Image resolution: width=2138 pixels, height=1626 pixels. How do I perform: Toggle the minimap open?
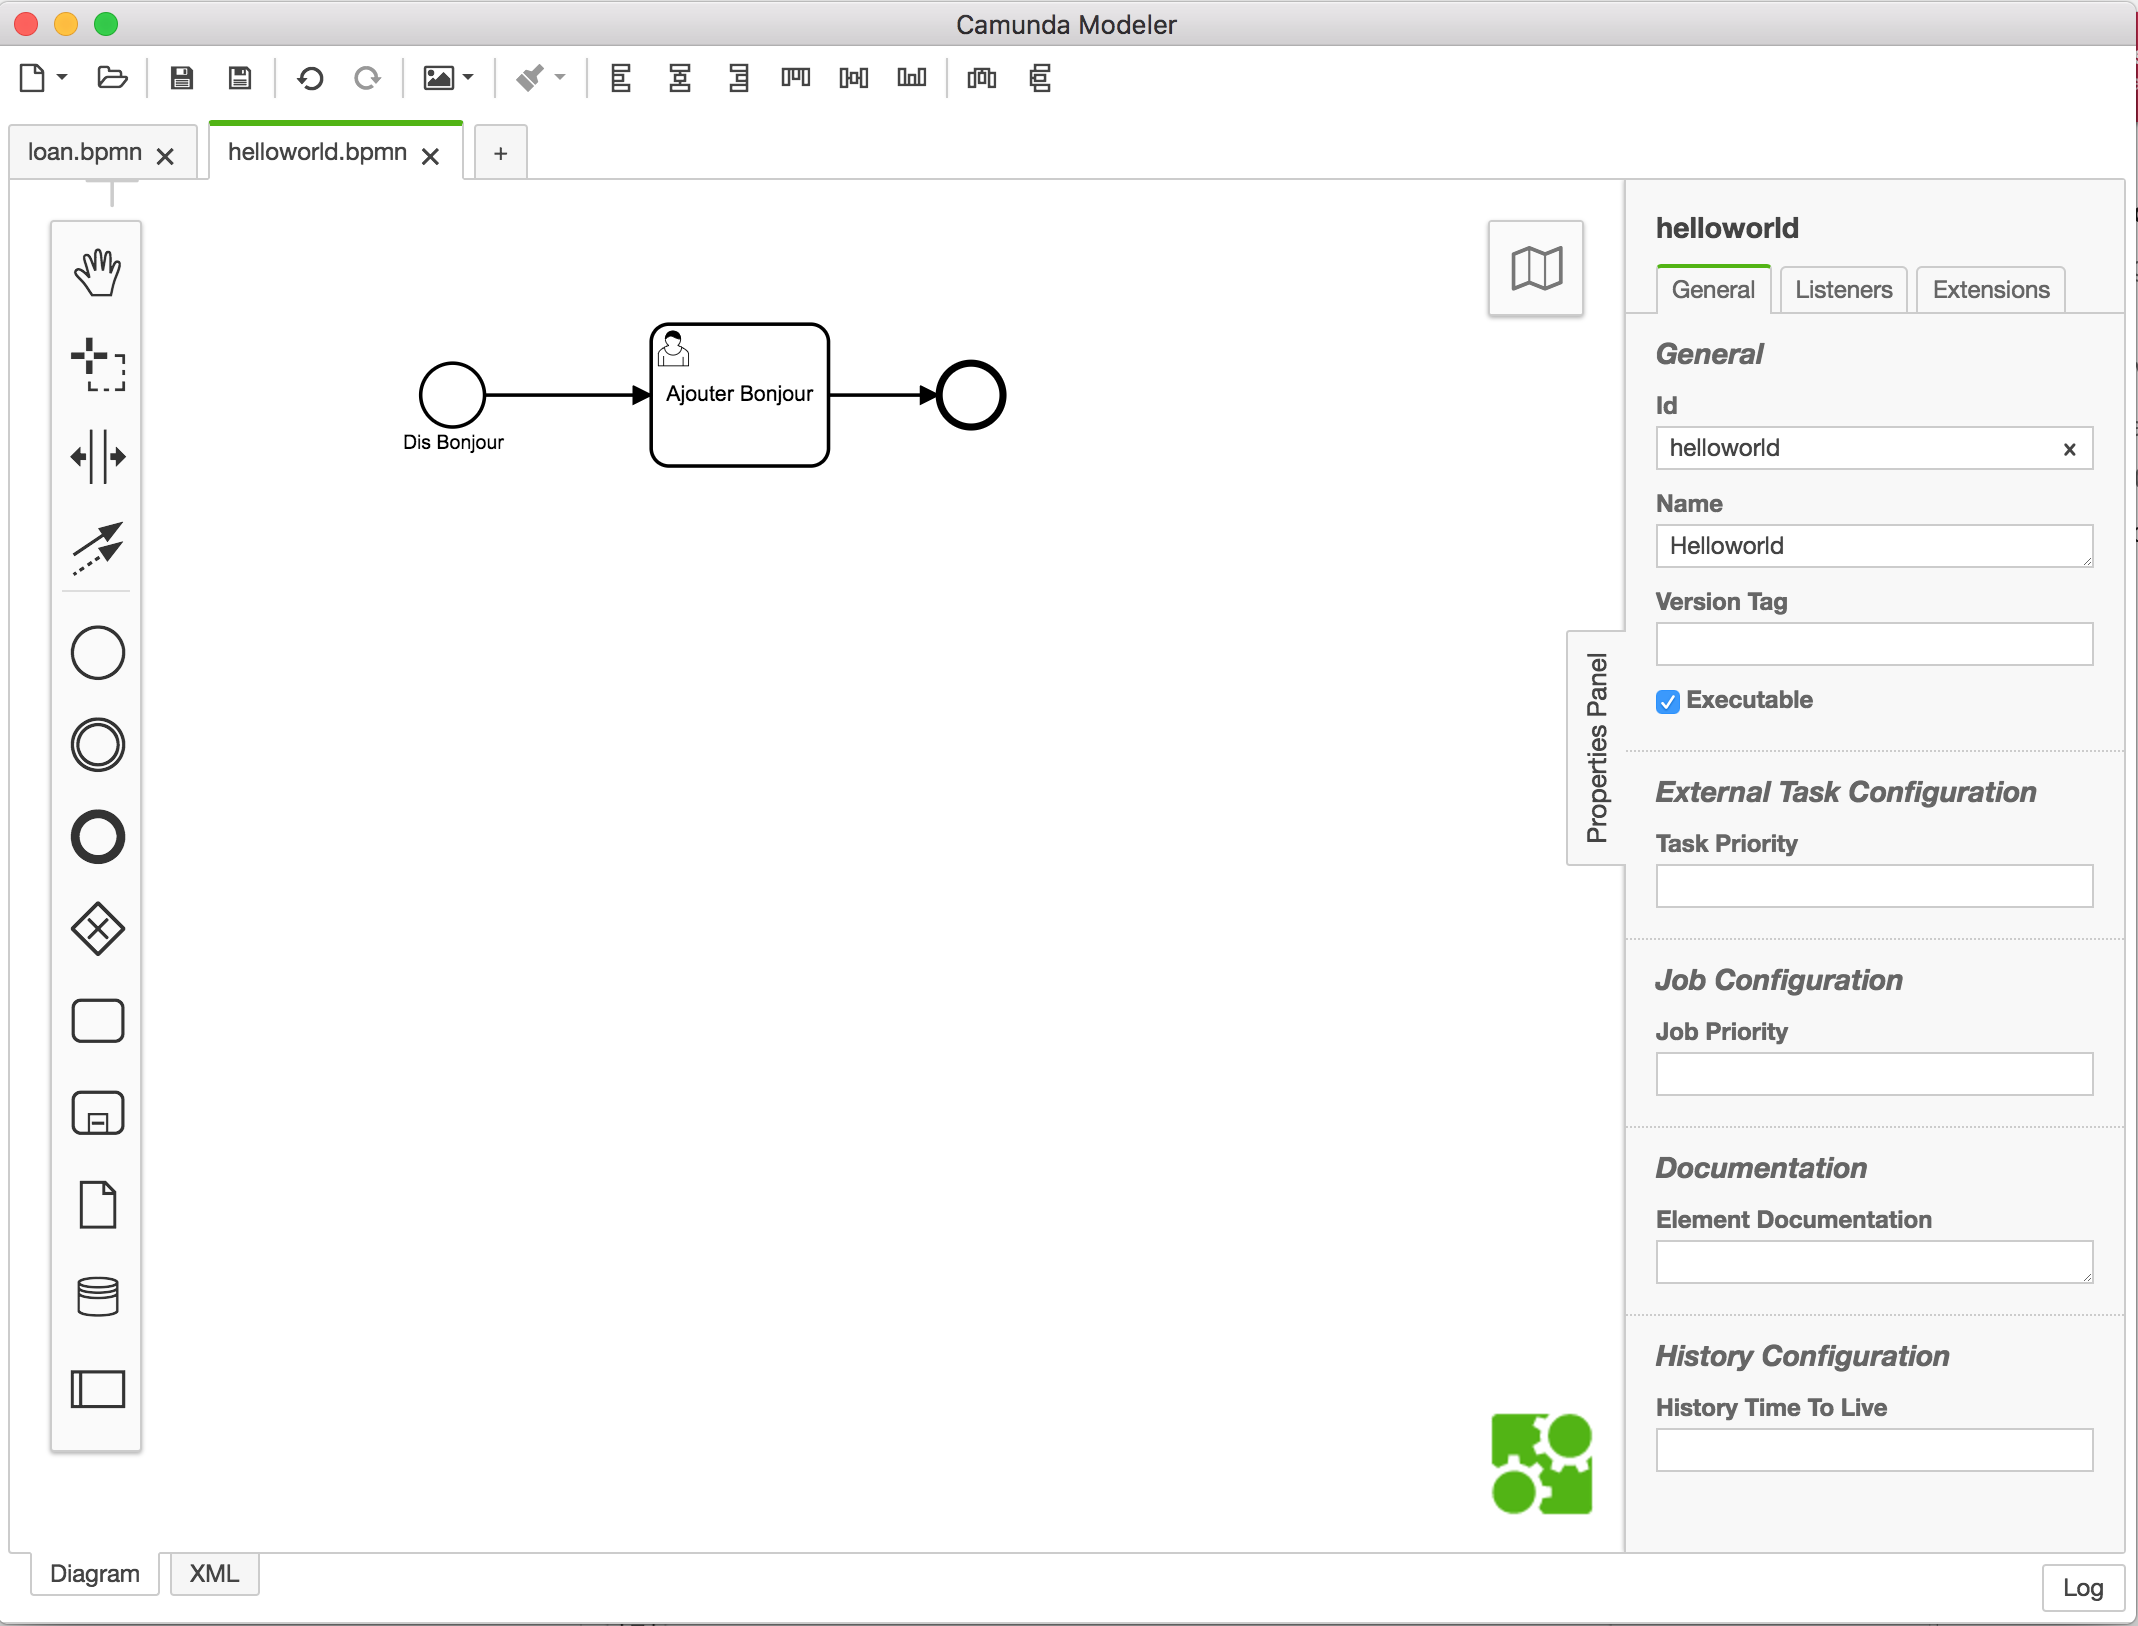(1536, 269)
